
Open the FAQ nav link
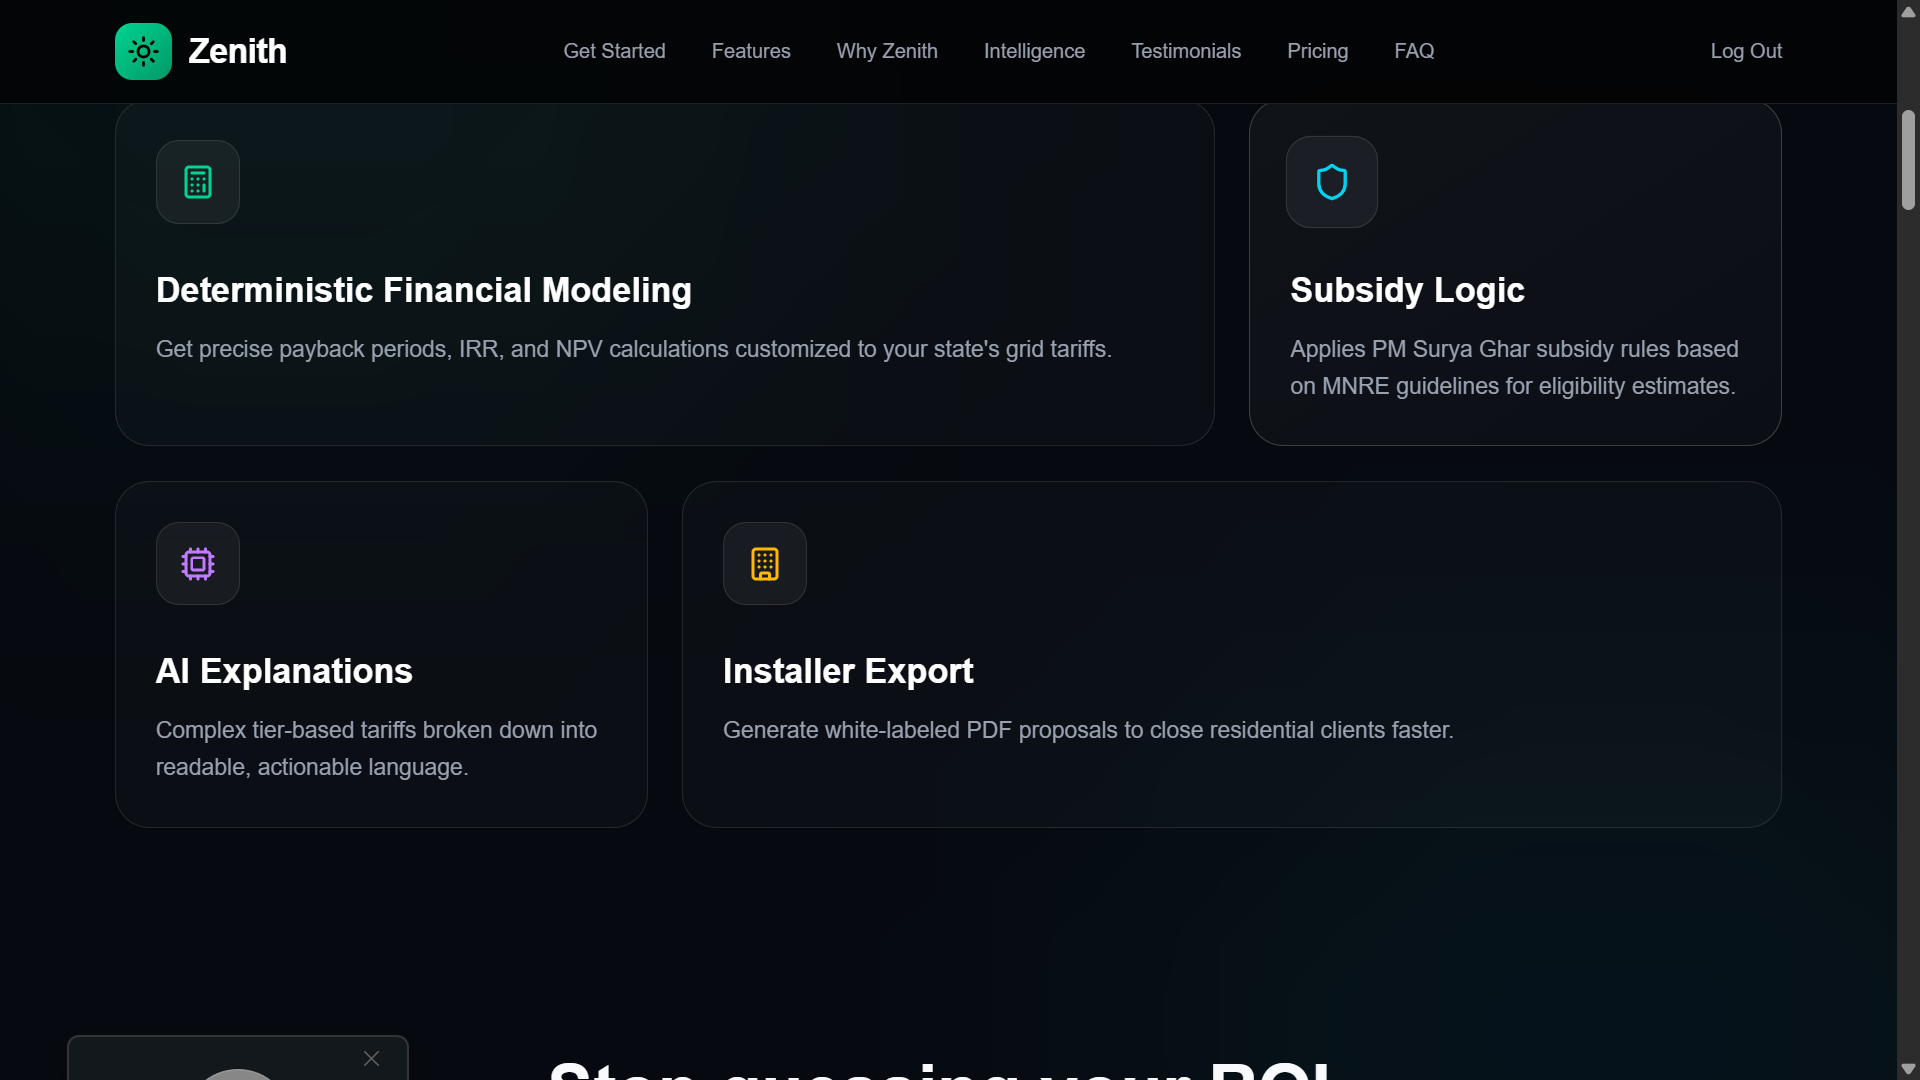click(1414, 51)
